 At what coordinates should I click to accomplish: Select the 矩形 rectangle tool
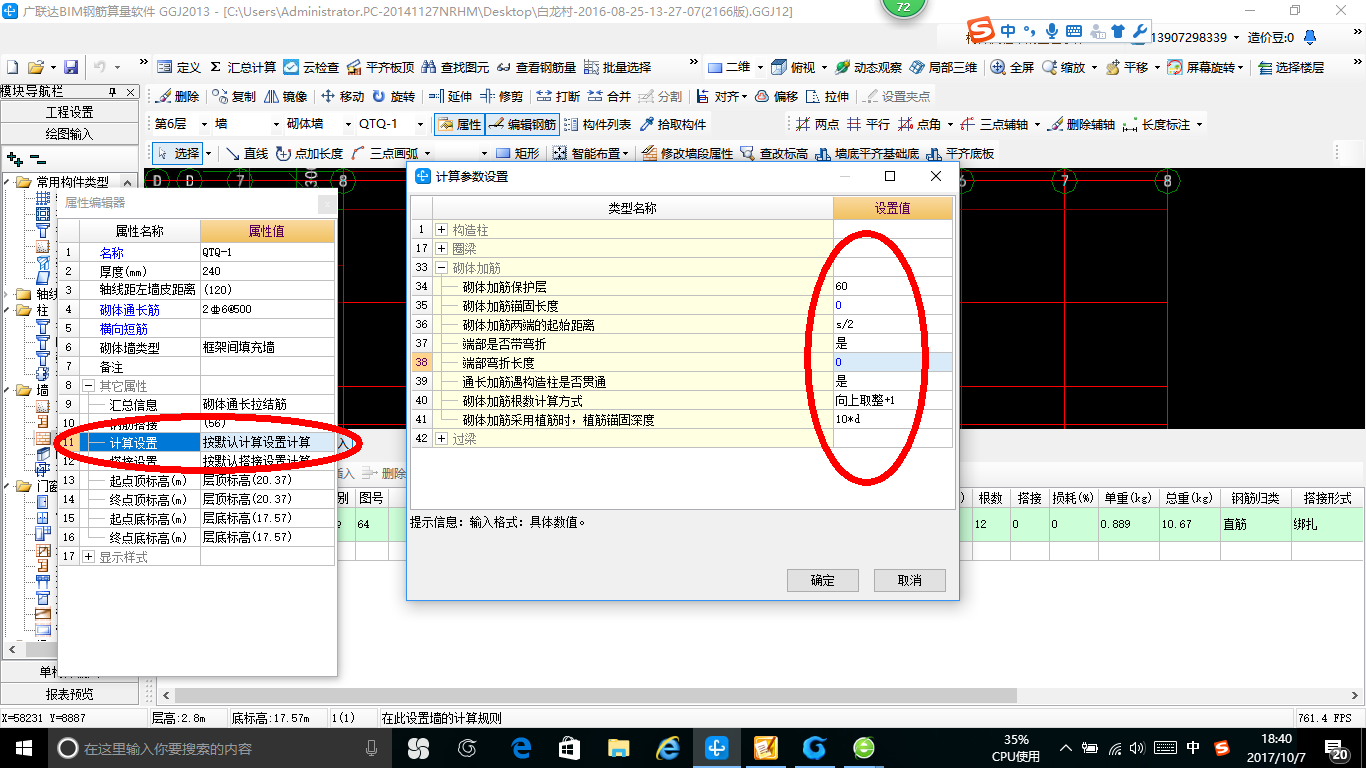[x=518, y=153]
